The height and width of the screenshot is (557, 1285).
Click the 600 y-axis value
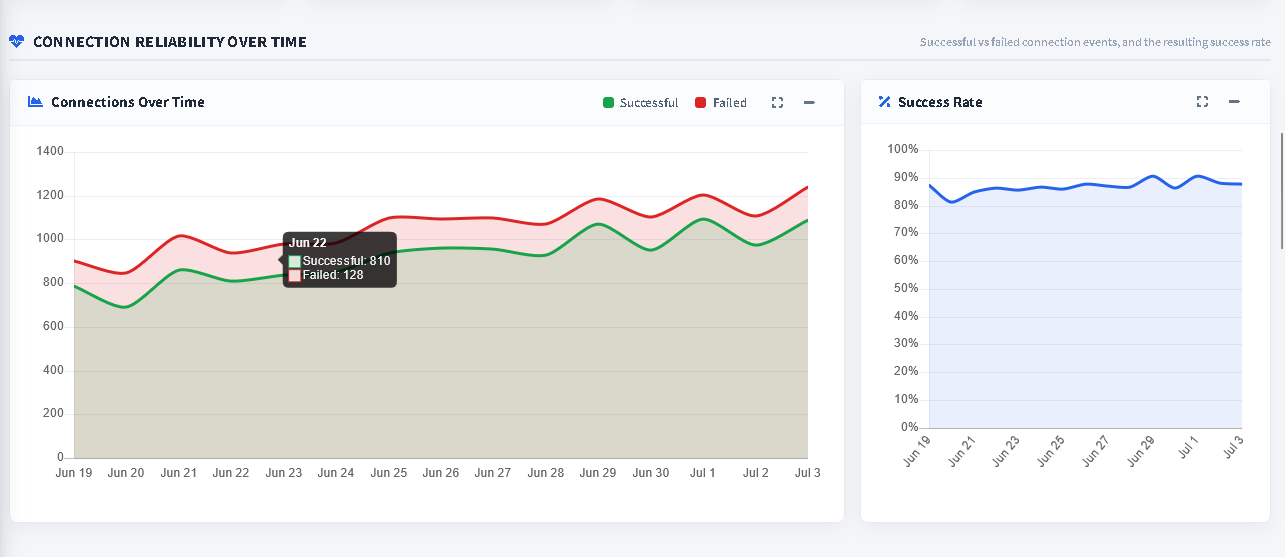click(x=52, y=326)
